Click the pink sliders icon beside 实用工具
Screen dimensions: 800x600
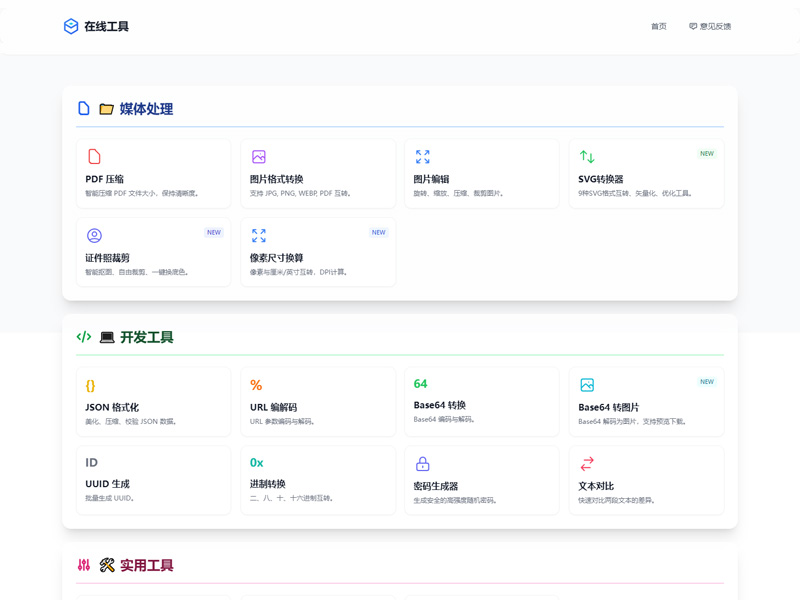tap(84, 565)
